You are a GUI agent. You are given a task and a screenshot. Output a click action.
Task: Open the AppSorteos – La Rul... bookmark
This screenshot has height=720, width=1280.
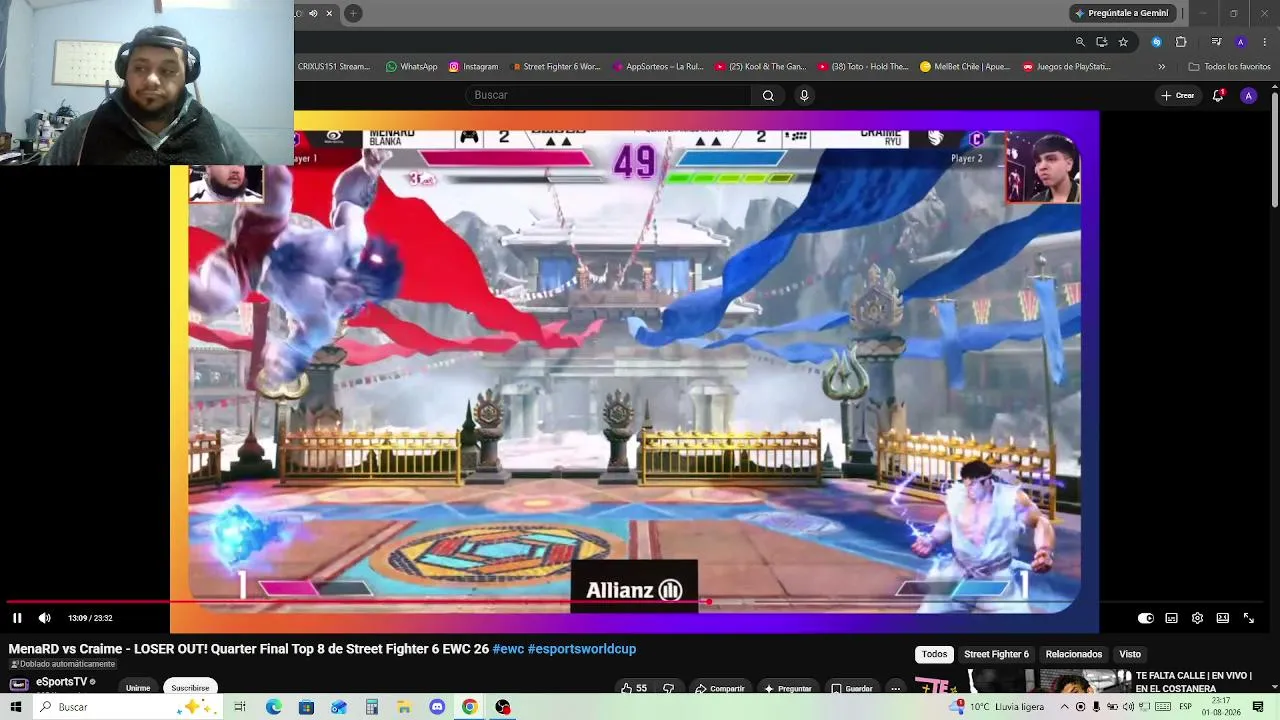tap(658, 67)
